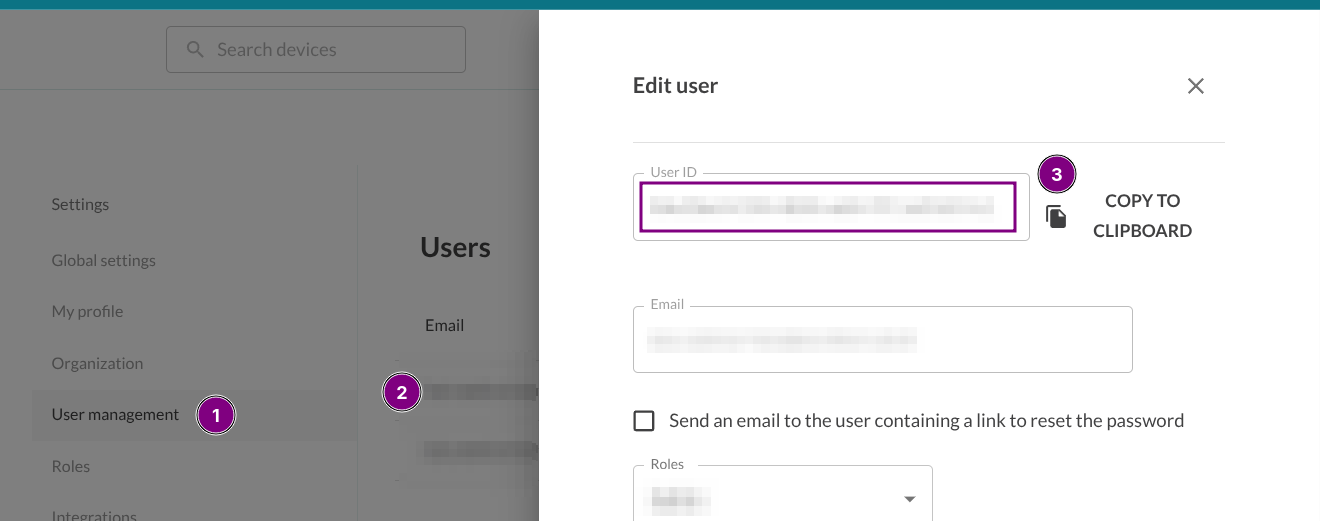Screen dimensions: 1320x521
Task: Open Global settings in sidebar
Action: tap(104, 260)
